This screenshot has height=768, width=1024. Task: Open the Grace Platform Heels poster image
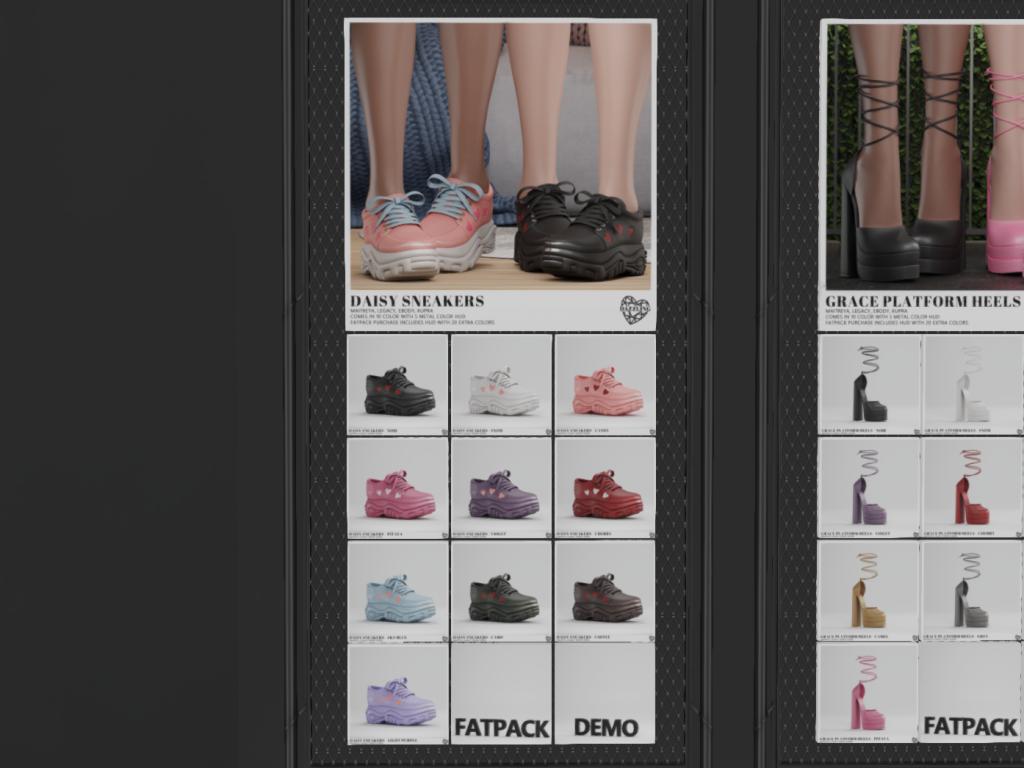(922, 155)
